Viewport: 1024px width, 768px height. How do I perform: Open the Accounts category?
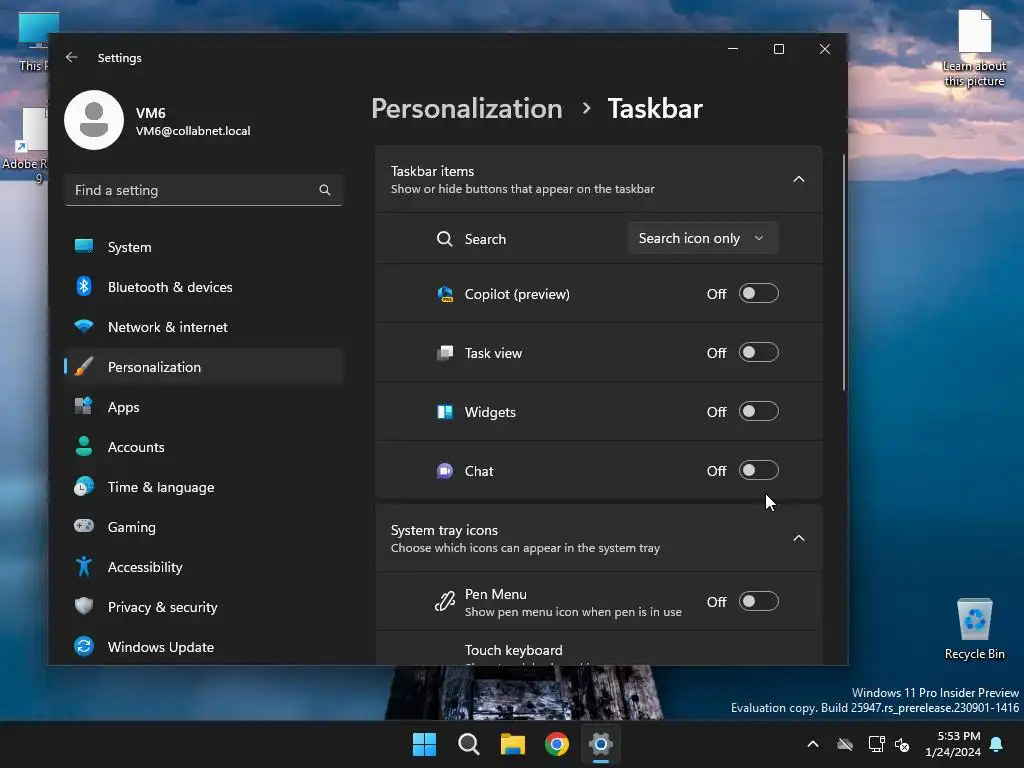point(204,447)
